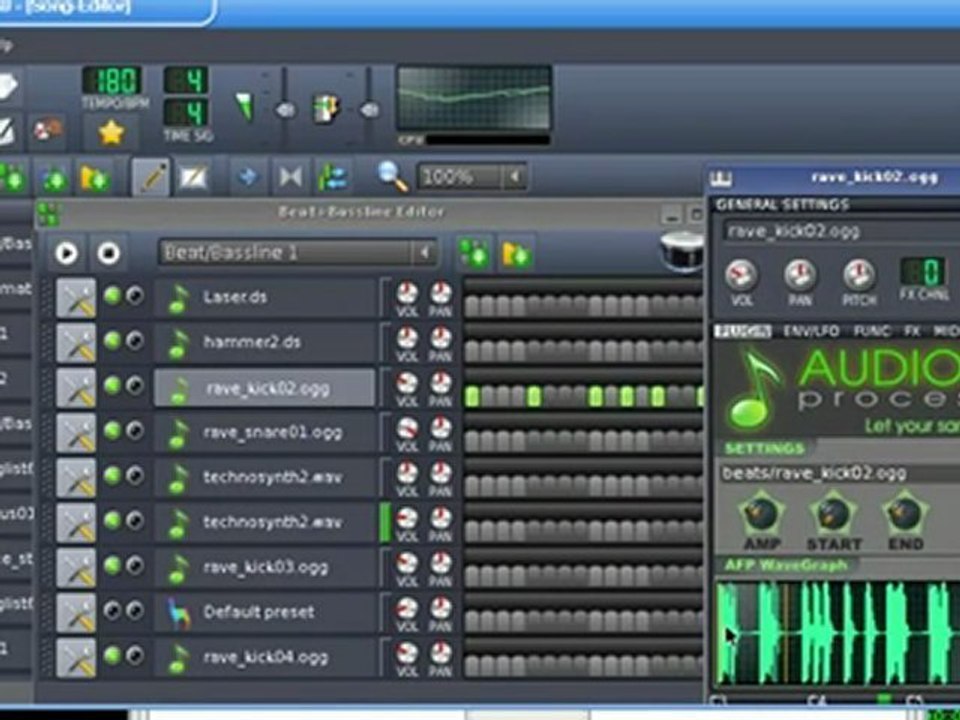This screenshot has width=960, height=720.
Task: Open the hammer2.ds instrument button
Action: 264,342
